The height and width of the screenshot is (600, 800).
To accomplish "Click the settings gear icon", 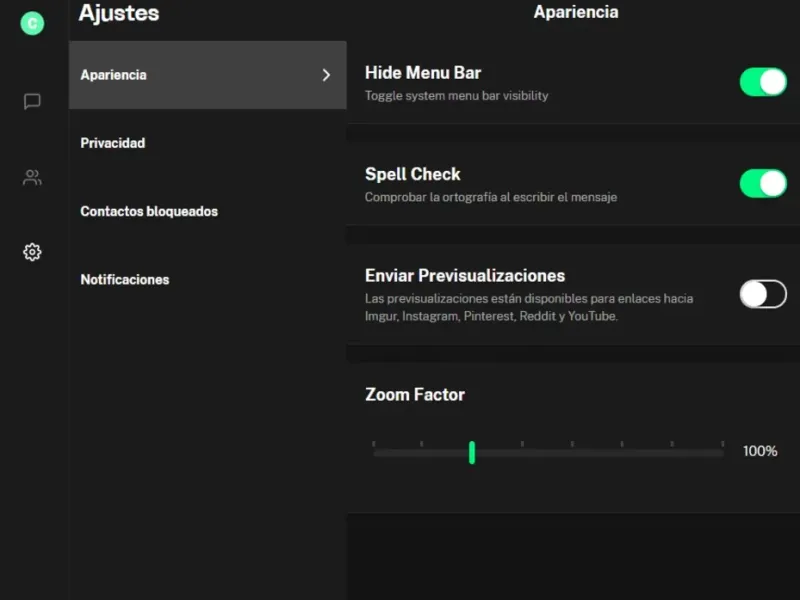I will point(32,252).
